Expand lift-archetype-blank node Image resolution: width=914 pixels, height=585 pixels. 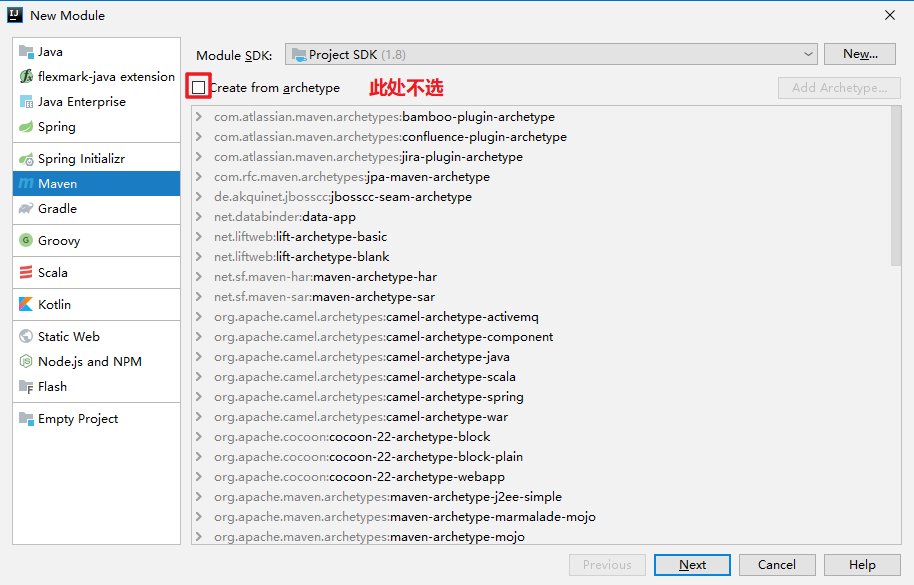[199, 256]
